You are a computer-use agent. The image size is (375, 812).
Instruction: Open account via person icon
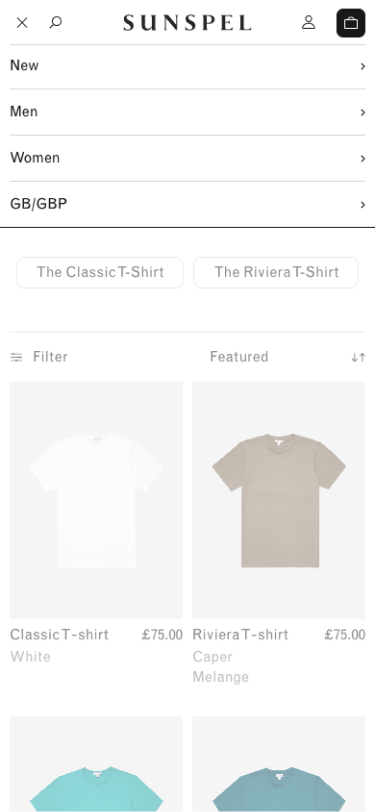[309, 22]
